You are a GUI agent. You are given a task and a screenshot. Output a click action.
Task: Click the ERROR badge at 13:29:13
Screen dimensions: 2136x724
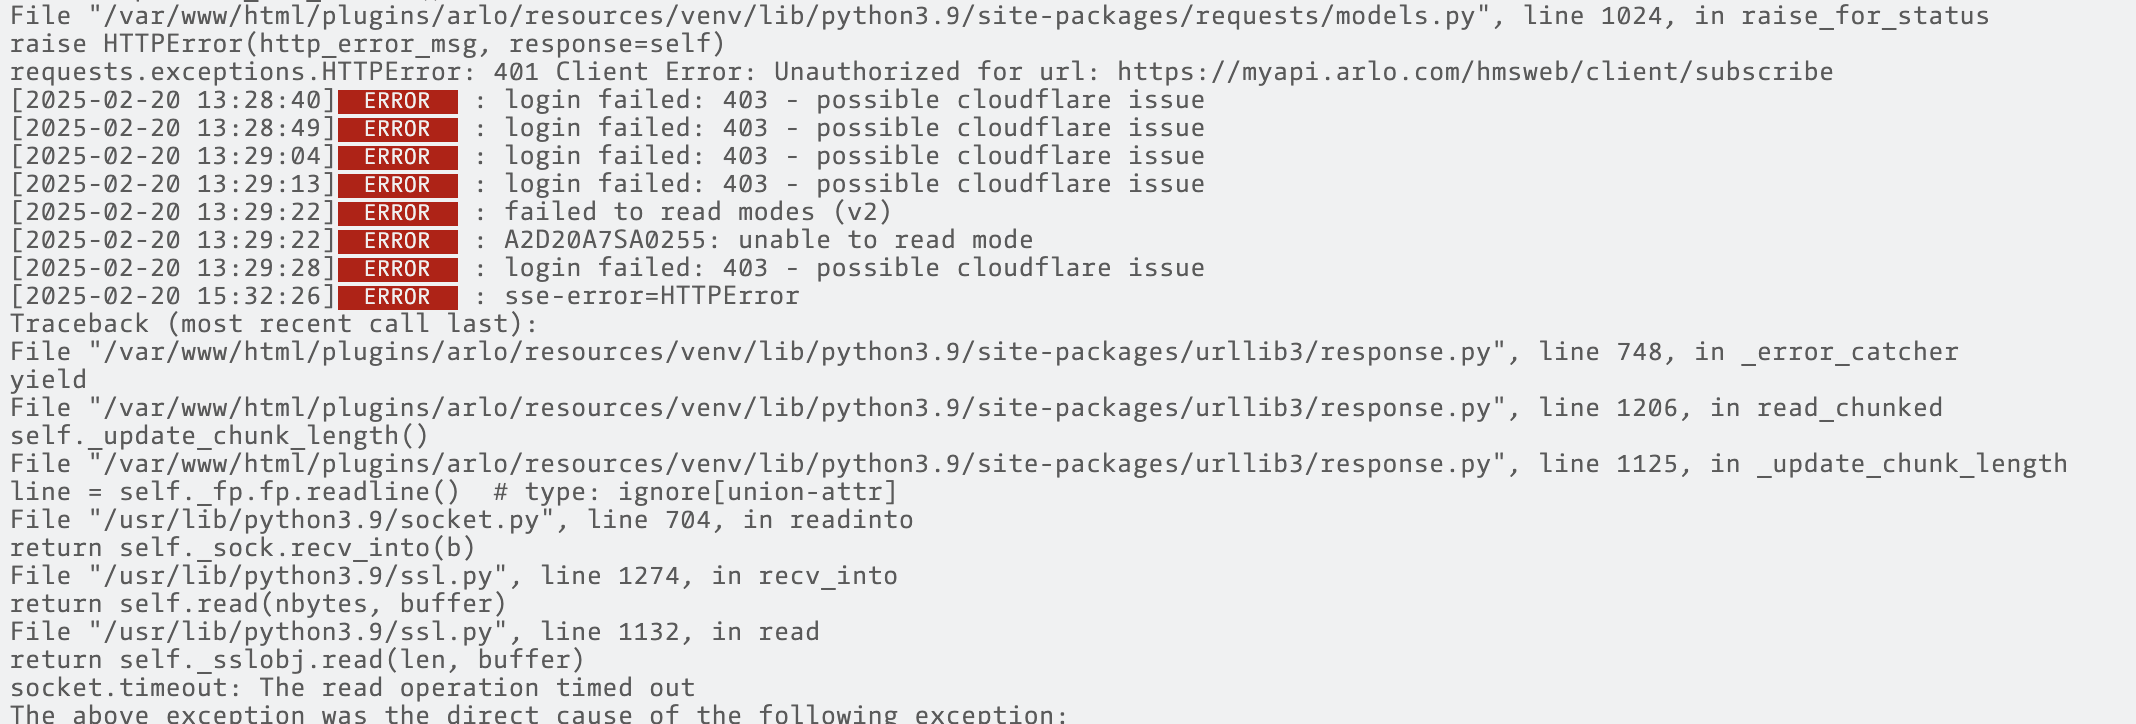(x=397, y=185)
